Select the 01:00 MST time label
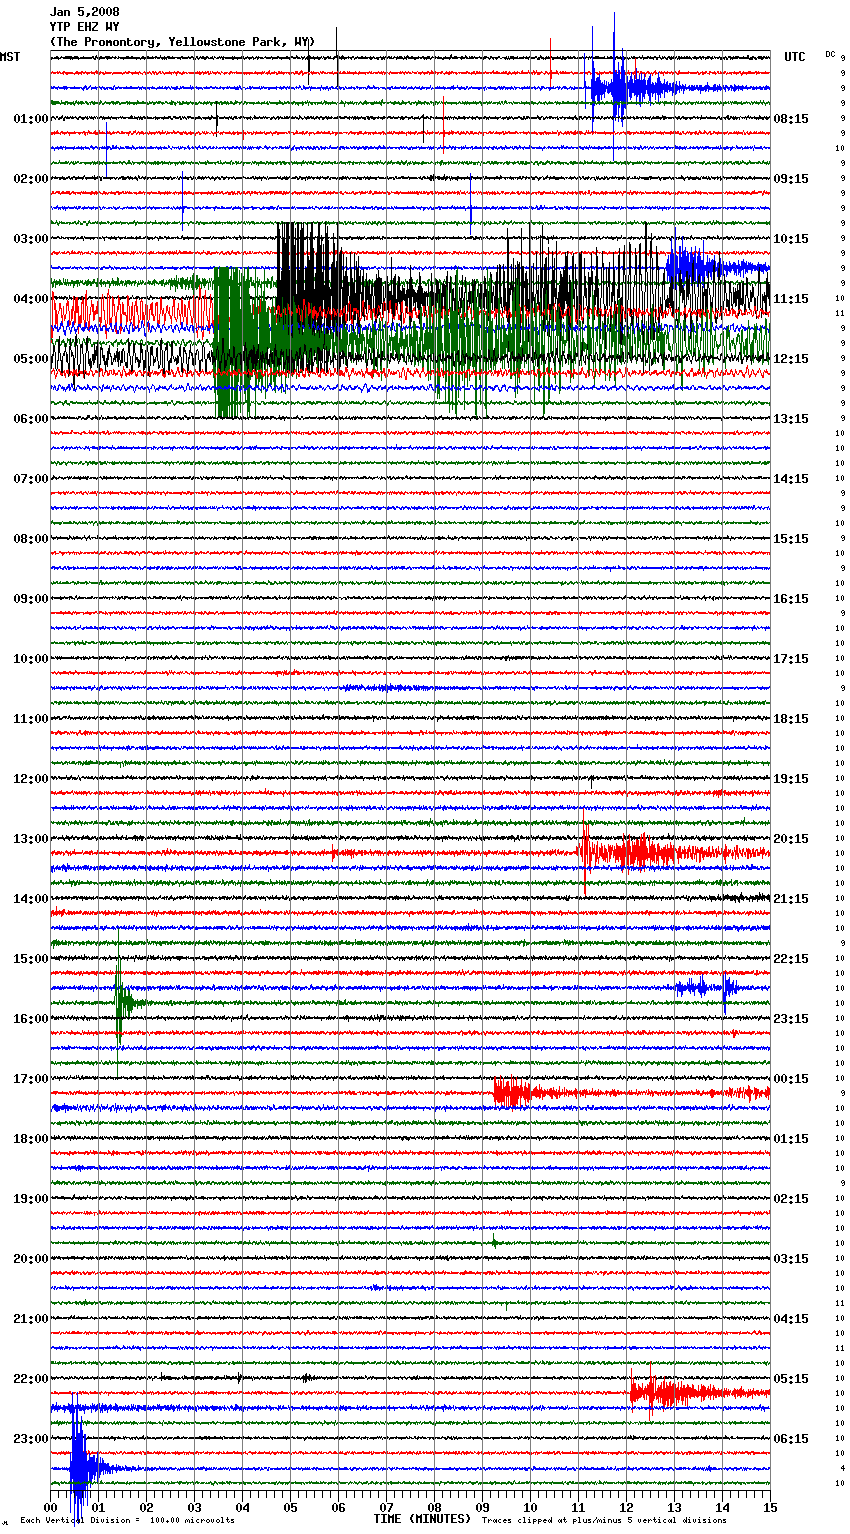This screenshot has height=1534, width=850. pyautogui.click(x=31, y=119)
